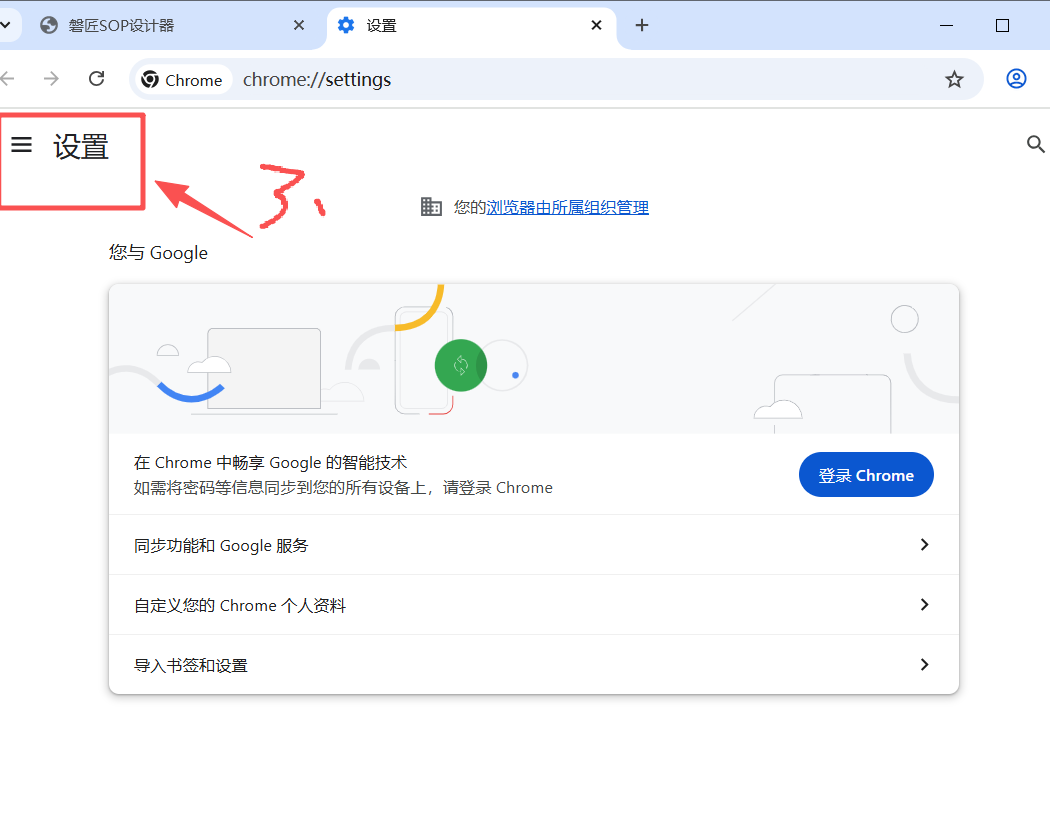Open the 浏览器由所属组织管理 link
This screenshot has height=819, width=1050.
(567, 208)
